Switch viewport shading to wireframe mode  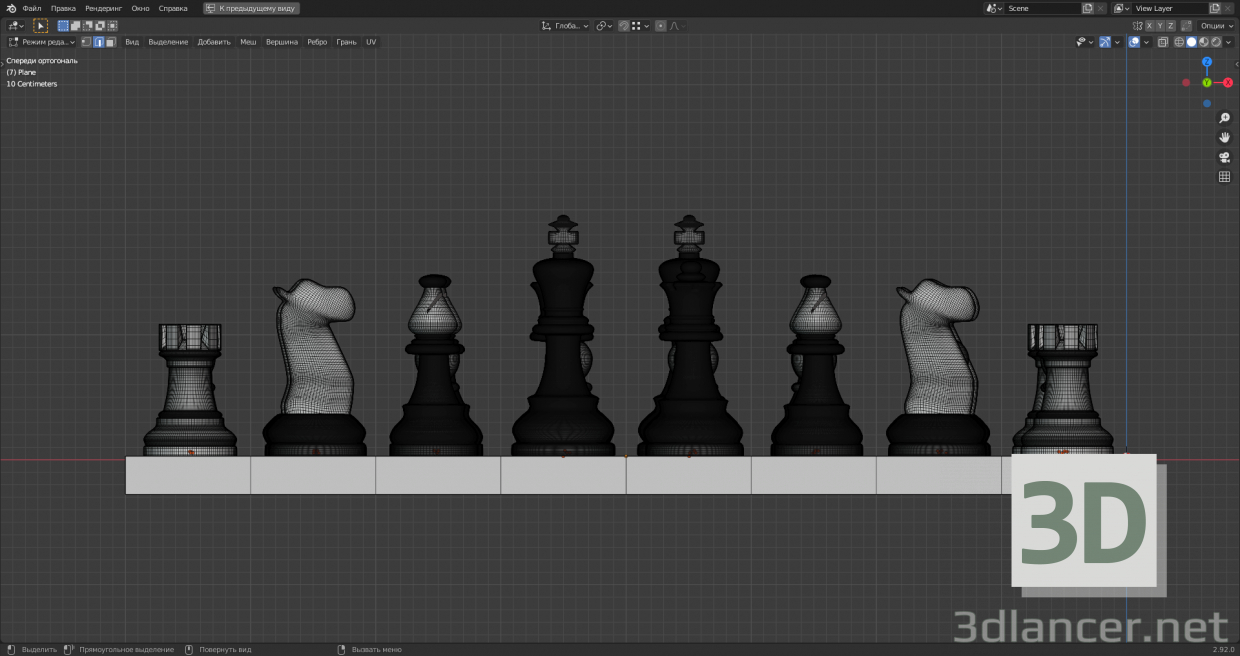click(x=1179, y=41)
